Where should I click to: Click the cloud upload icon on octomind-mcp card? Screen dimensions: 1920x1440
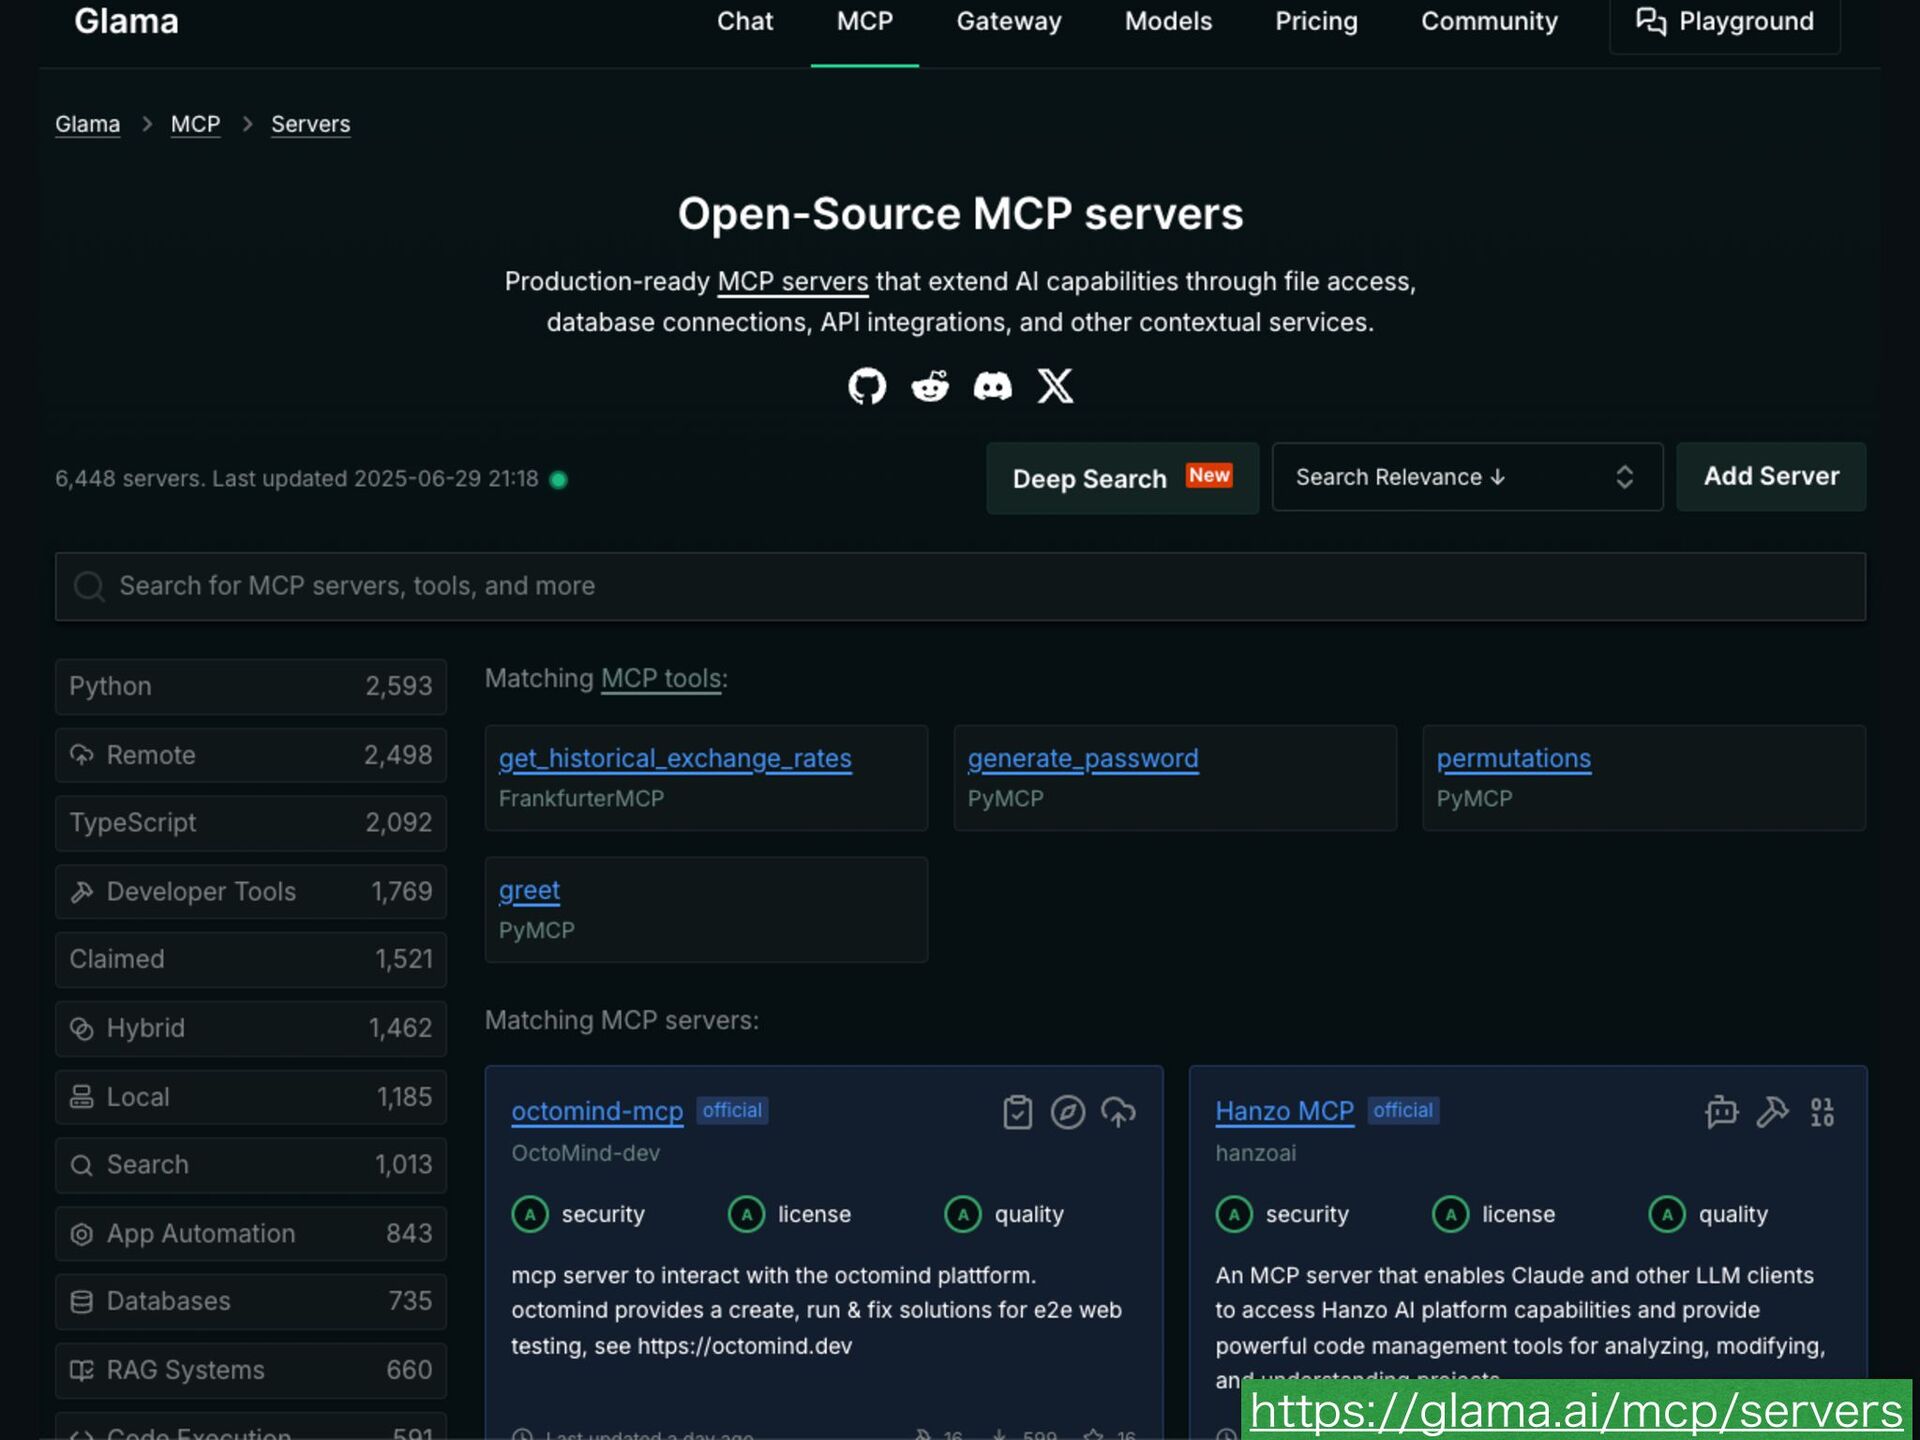(x=1118, y=1112)
